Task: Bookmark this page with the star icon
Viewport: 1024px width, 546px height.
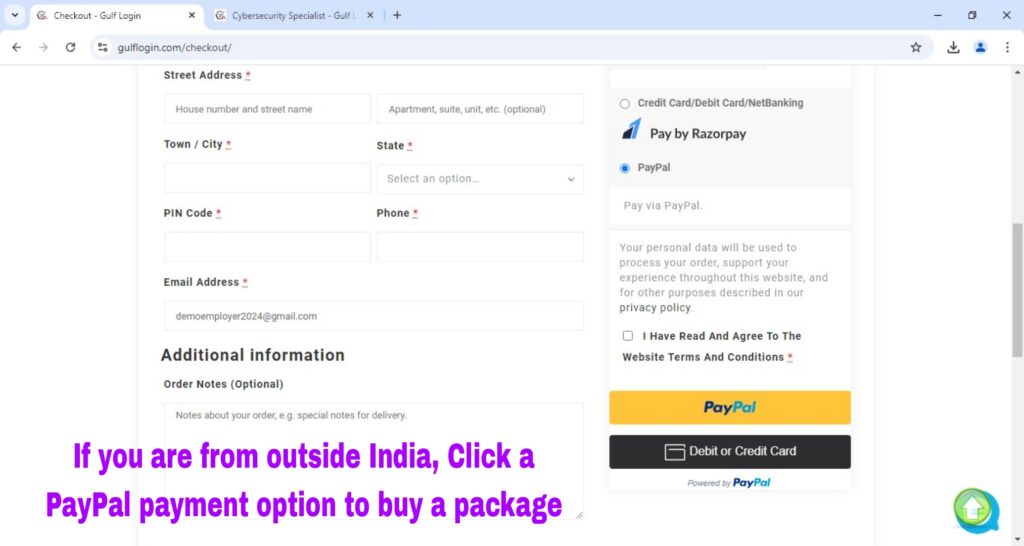Action: (x=915, y=47)
